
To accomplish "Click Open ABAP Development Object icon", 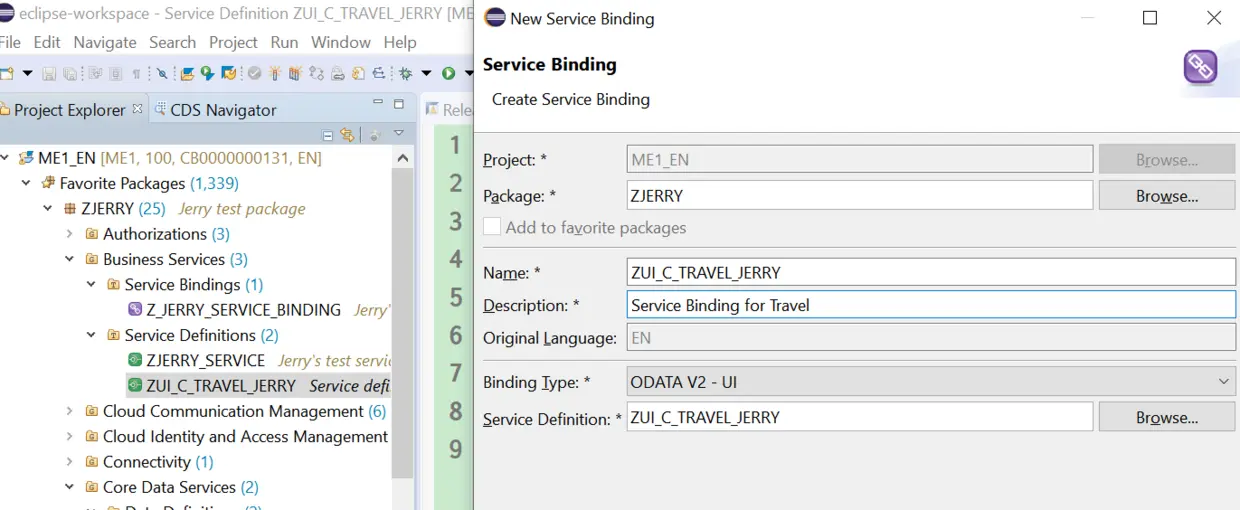I will pyautogui.click(x=187, y=73).
